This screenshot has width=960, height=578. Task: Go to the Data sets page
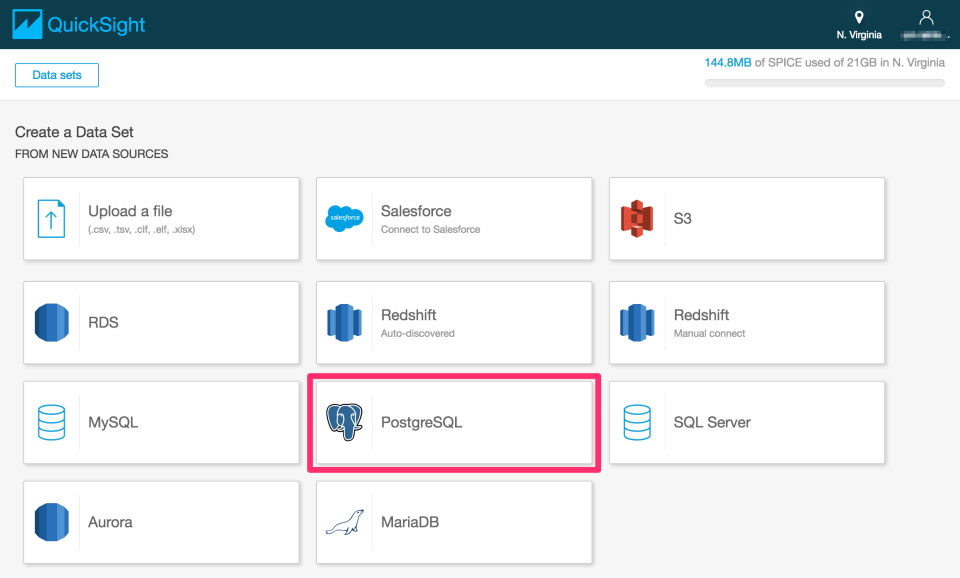56,75
